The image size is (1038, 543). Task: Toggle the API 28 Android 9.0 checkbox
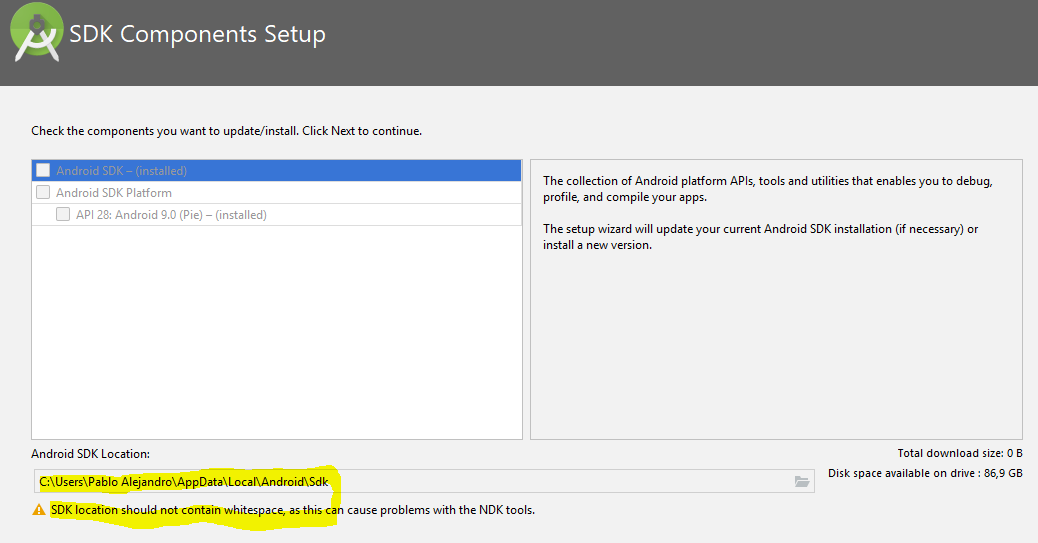(x=63, y=214)
